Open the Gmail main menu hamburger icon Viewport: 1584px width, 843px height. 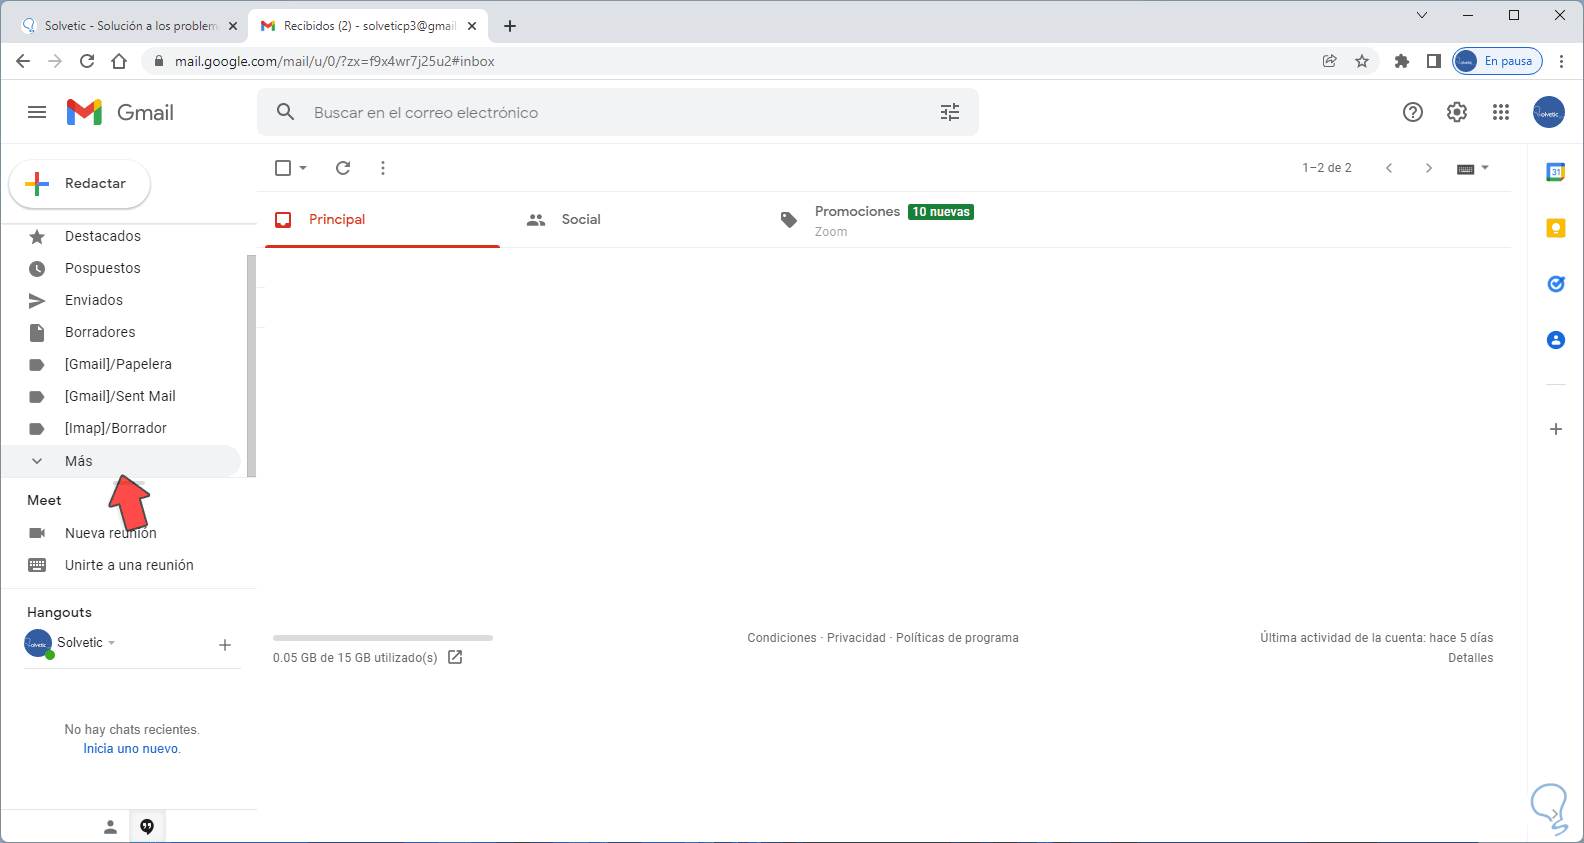point(37,112)
